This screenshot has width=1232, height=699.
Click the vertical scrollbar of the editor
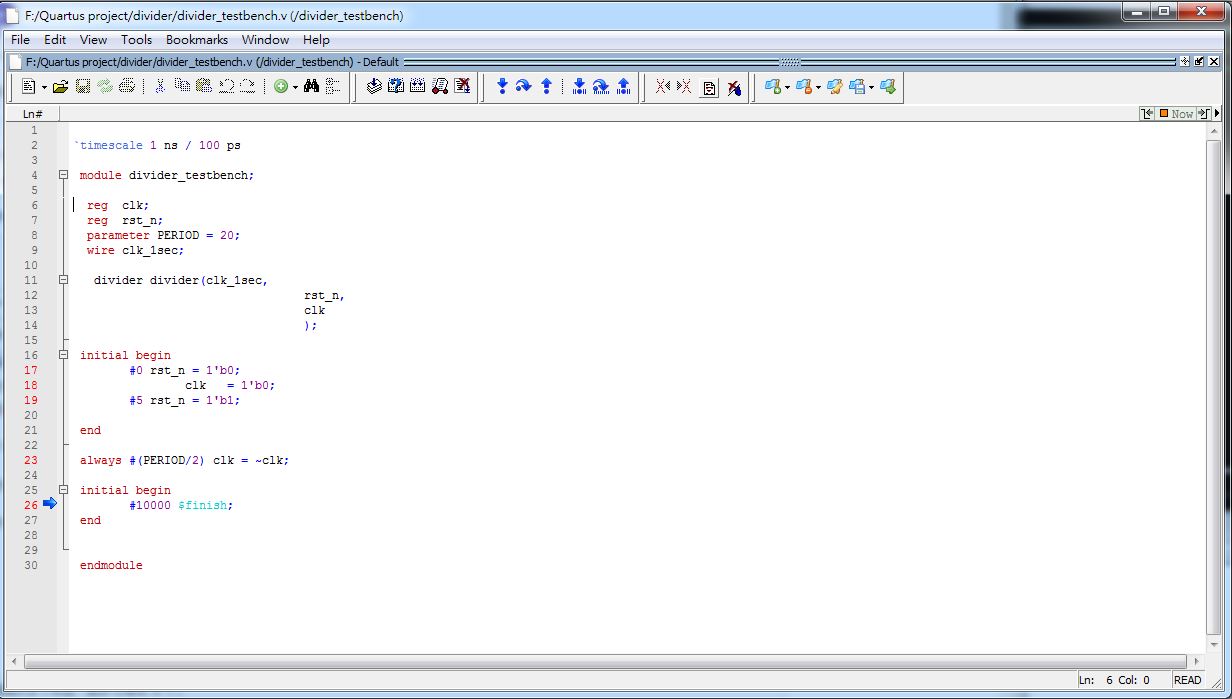click(x=1215, y=388)
